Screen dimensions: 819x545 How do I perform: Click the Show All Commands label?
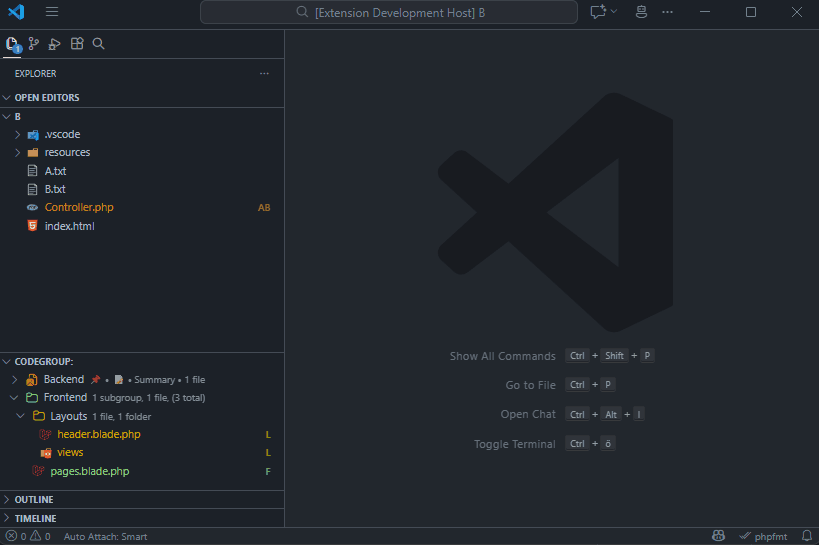502,356
